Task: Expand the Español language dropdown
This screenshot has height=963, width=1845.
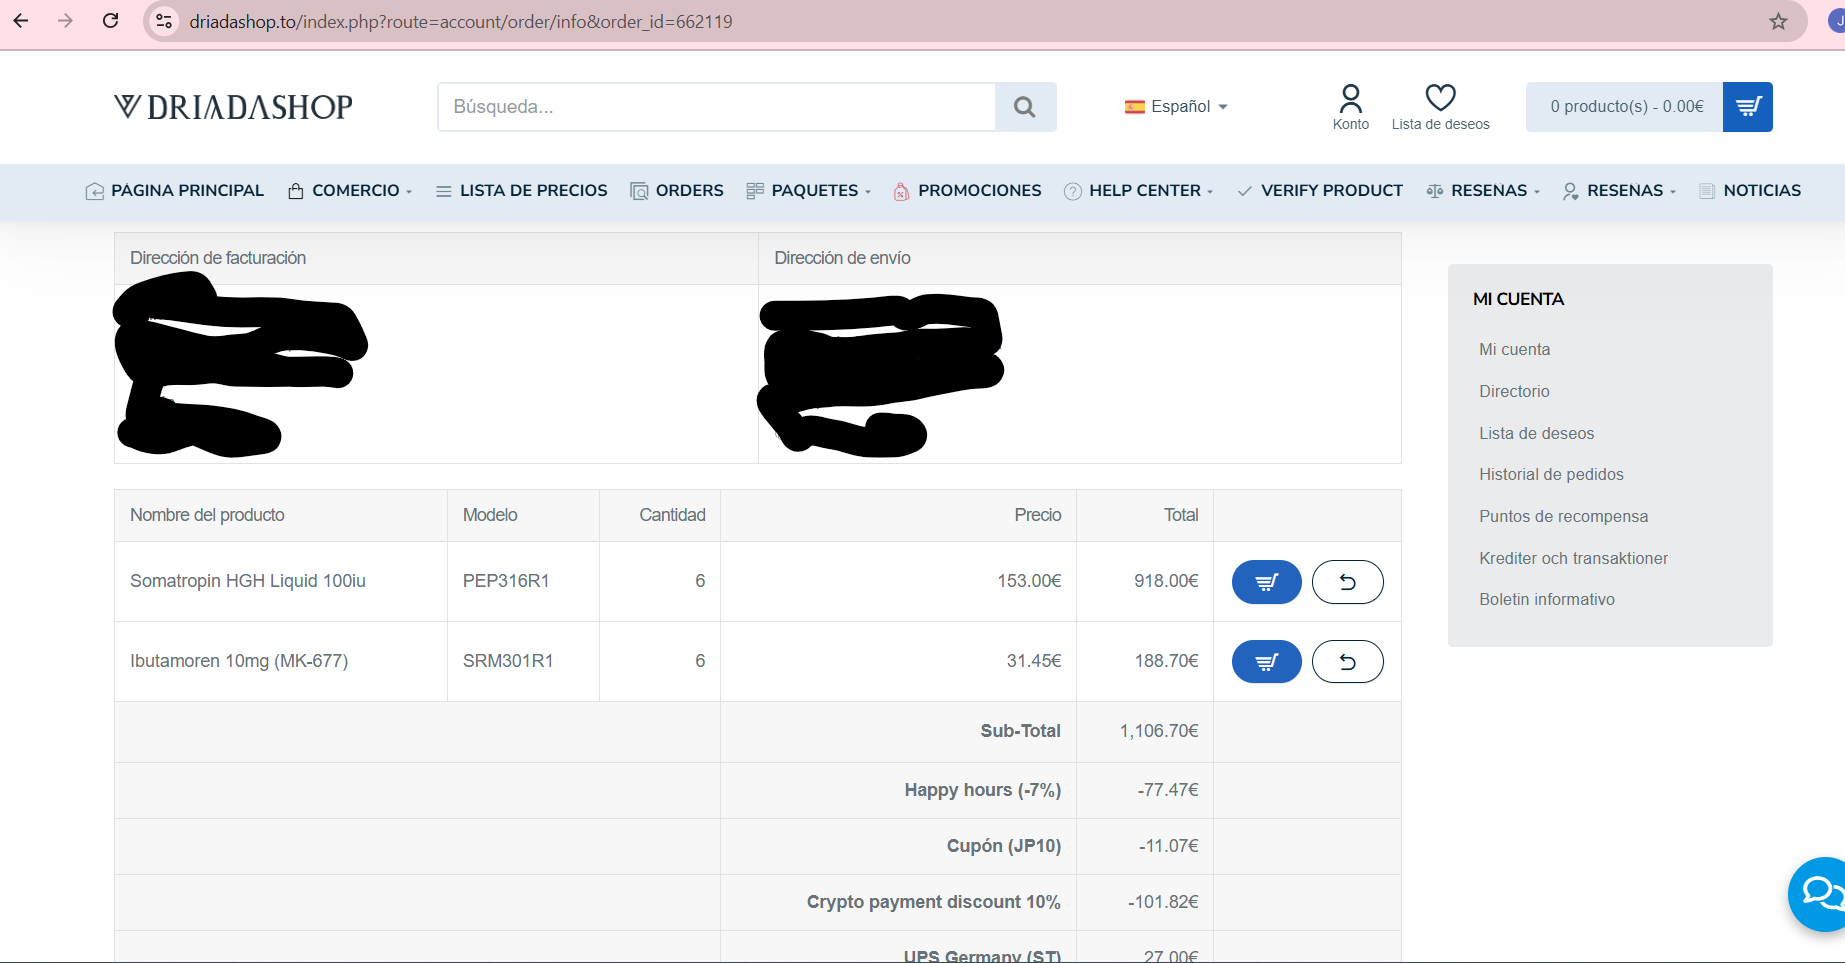Action: pyautogui.click(x=1176, y=107)
